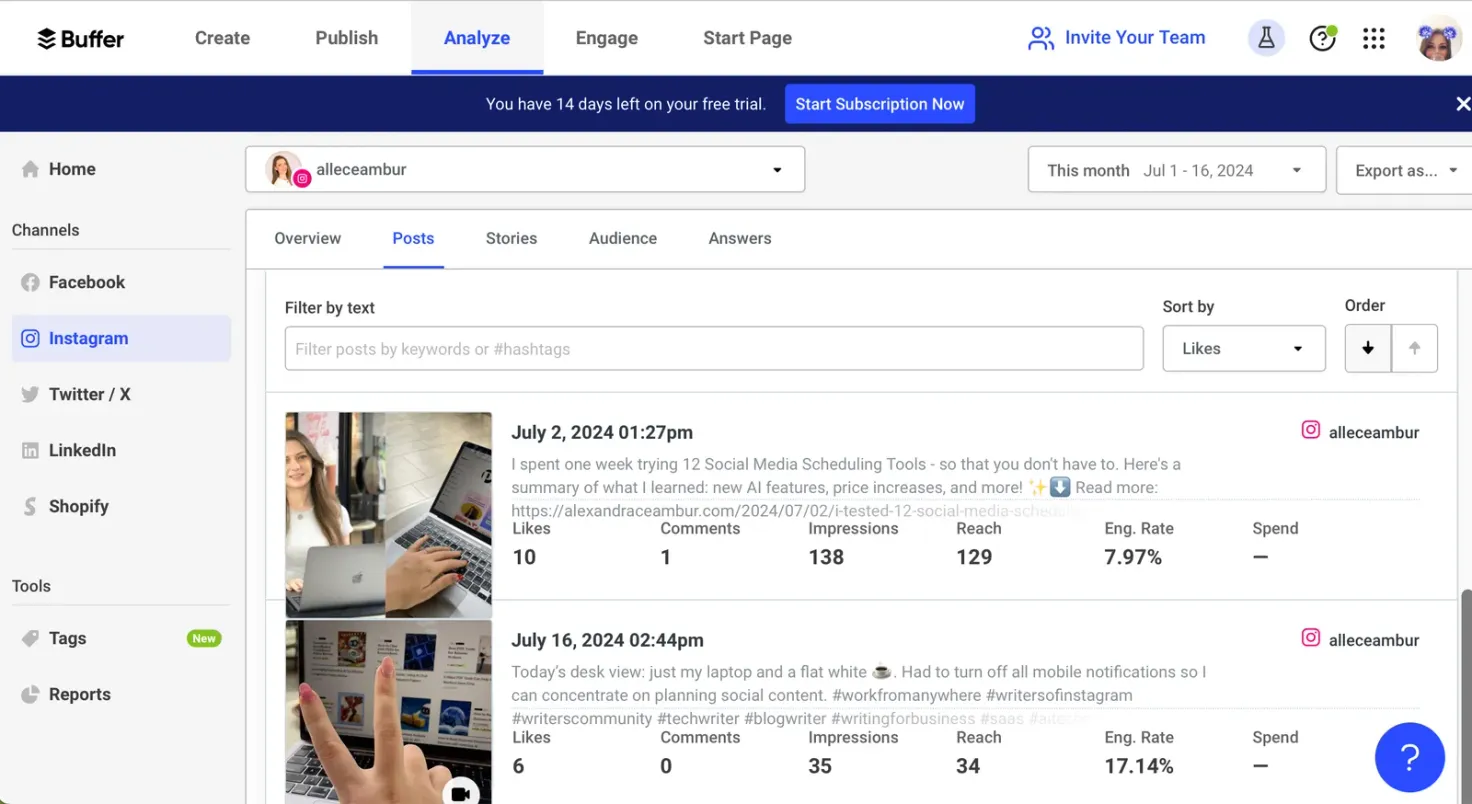The height and width of the screenshot is (804, 1472).
Task: Go to Start Page
Action: pyautogui.click(x=747, y=38)
